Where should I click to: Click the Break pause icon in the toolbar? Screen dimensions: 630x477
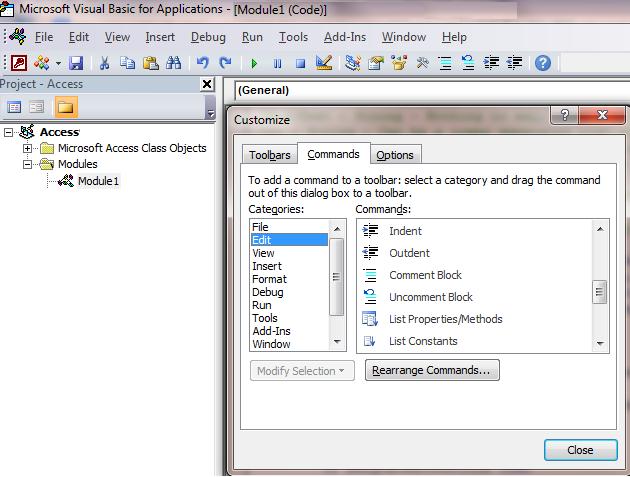pos(277,63)
